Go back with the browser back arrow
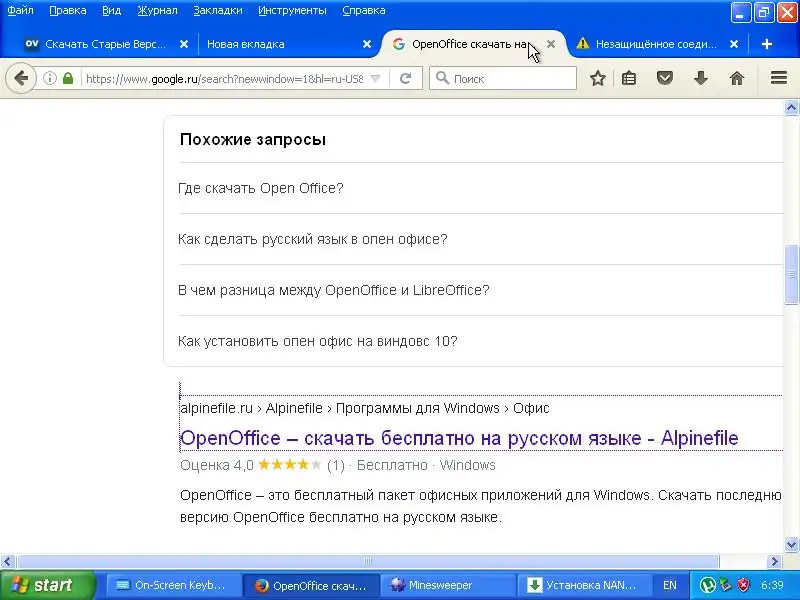 (21, 78)
